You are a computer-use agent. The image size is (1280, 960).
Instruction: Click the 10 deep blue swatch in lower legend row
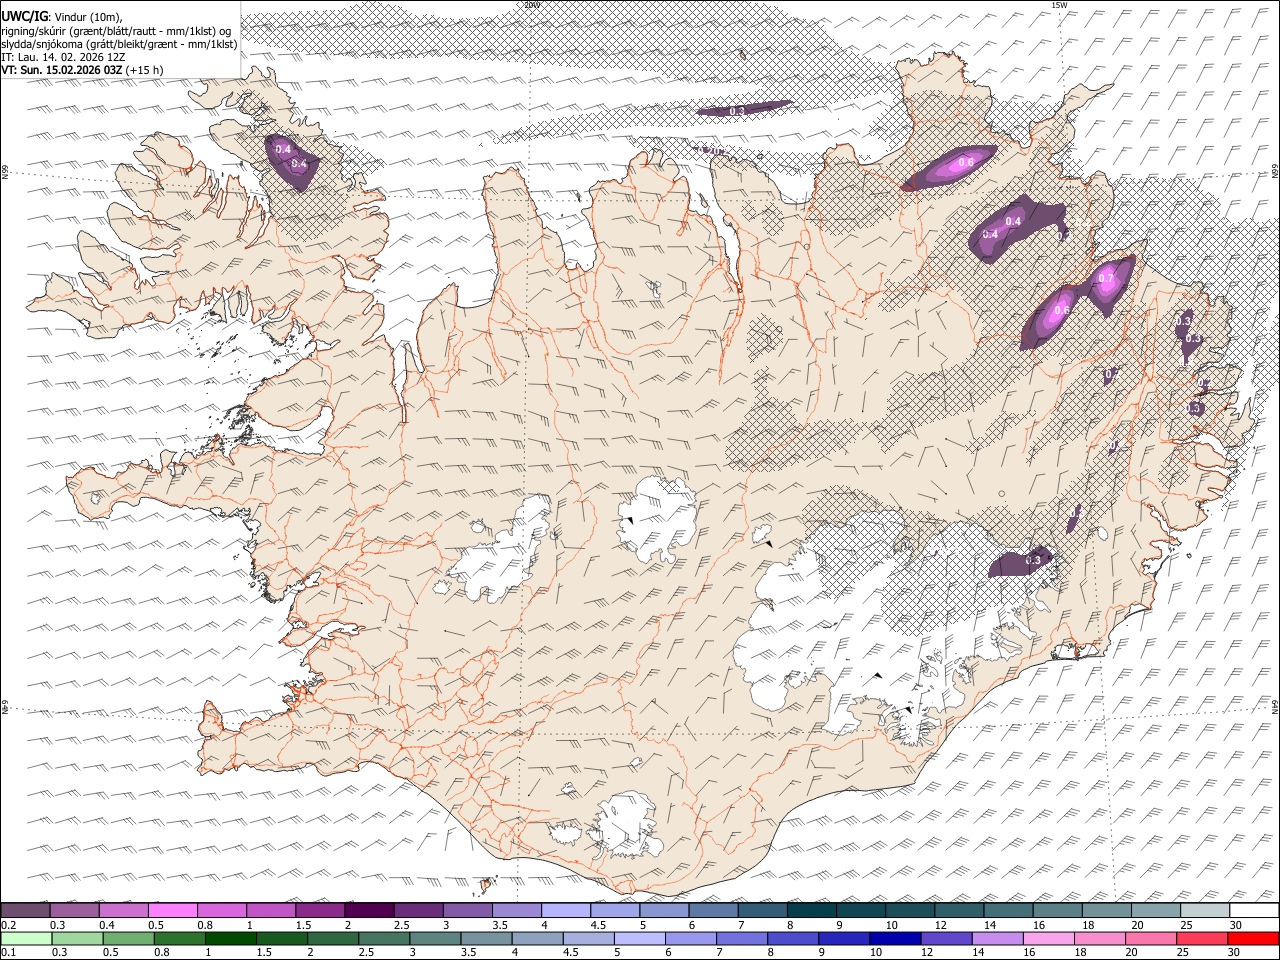tap(895, 938)
